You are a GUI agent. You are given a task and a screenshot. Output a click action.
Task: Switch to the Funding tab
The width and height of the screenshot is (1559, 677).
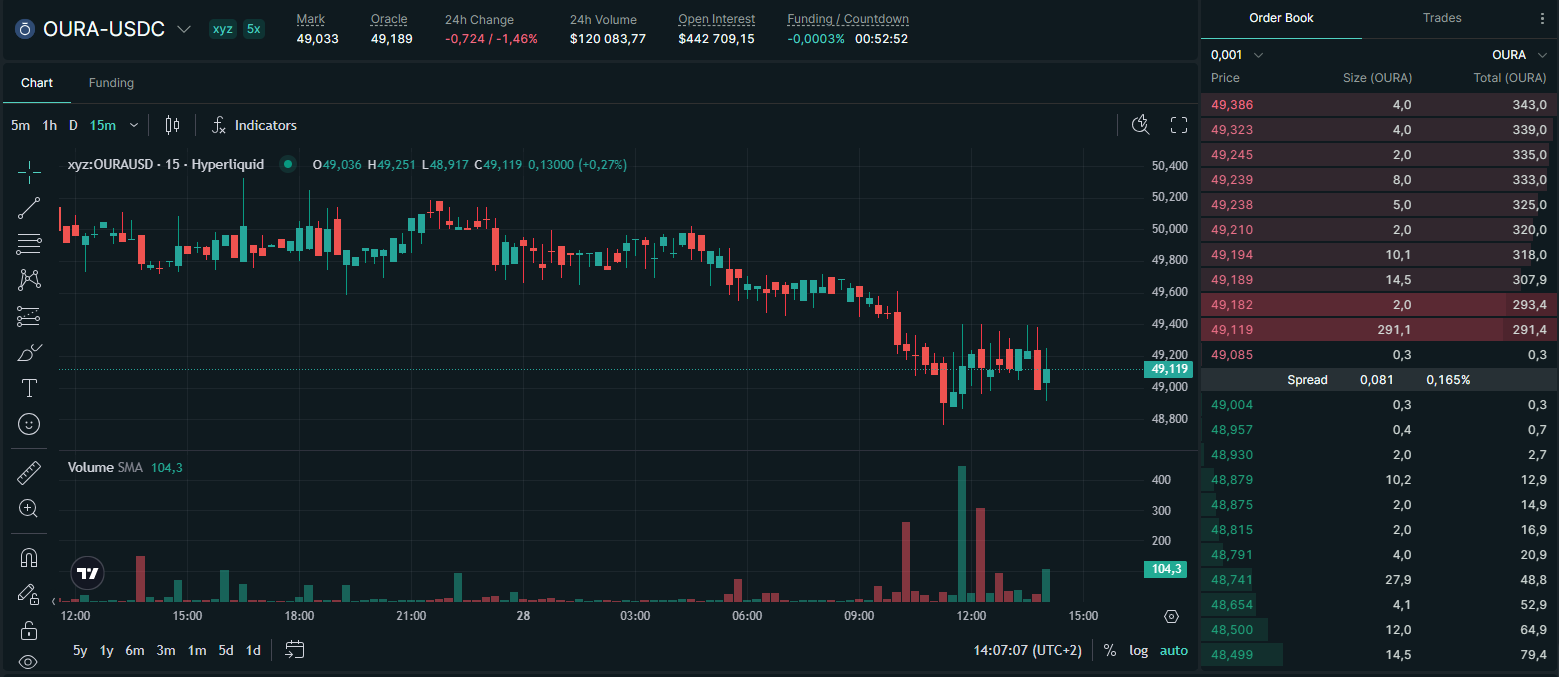(111, 83)
